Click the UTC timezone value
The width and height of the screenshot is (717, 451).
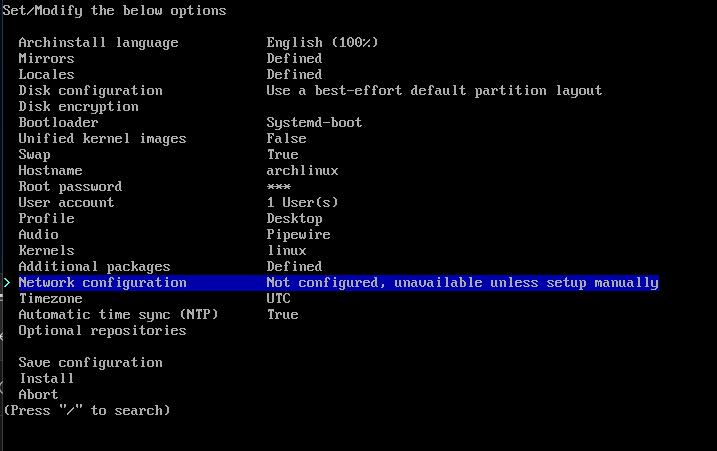tap(278, 299)
